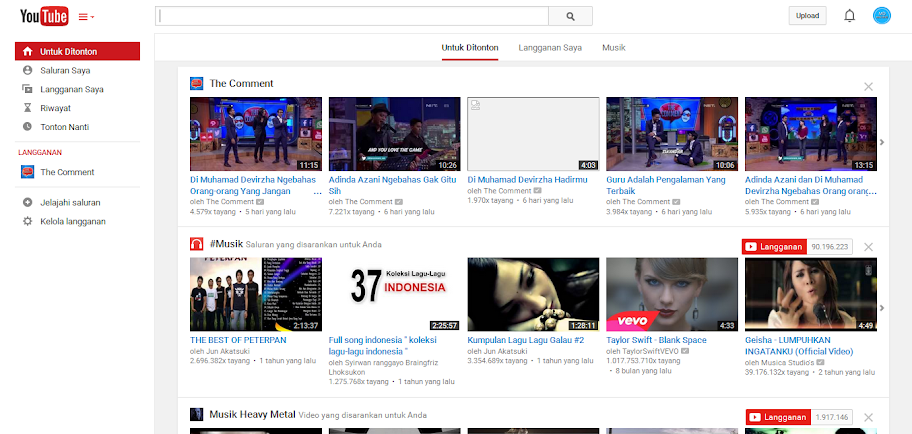Open THE BEST OF PETERPAN thumbnail
The width and height of the screenshot is (912, 434).
coord(256,294)
